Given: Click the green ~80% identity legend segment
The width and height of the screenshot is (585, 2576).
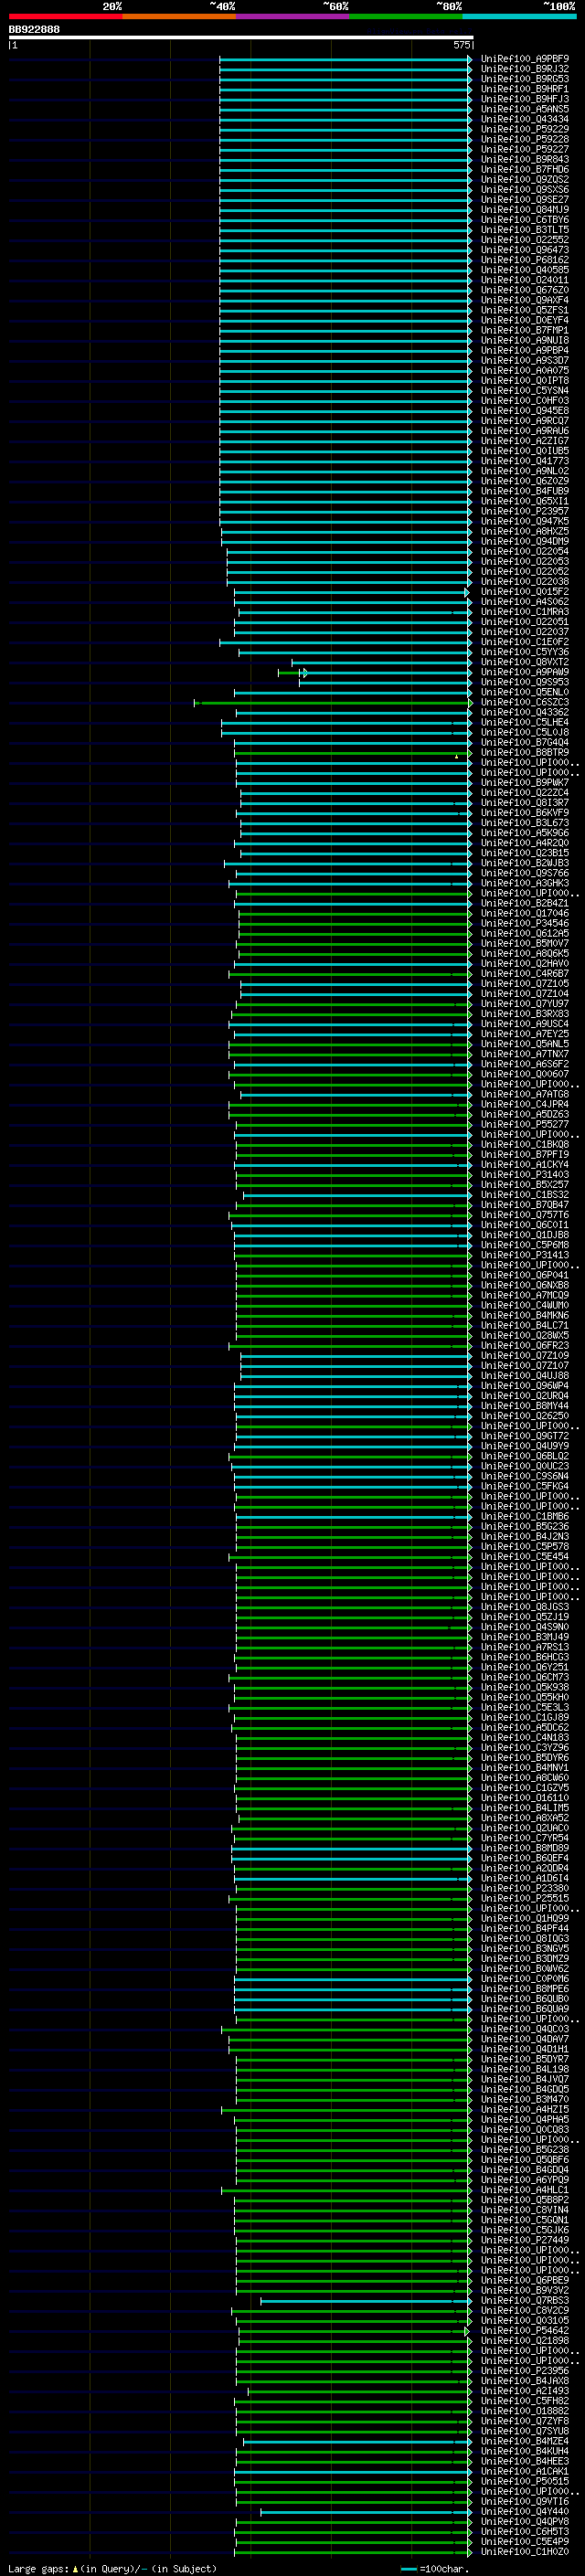Looking at the screenshot, I should [x=406, y=16].
